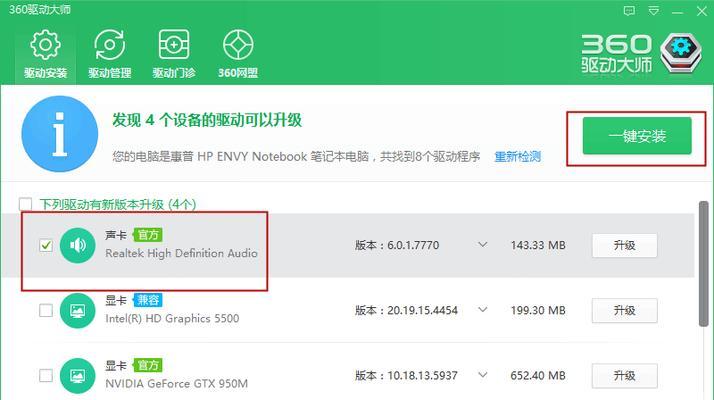Minimize the 360驱动大师 window

(678, 12)
